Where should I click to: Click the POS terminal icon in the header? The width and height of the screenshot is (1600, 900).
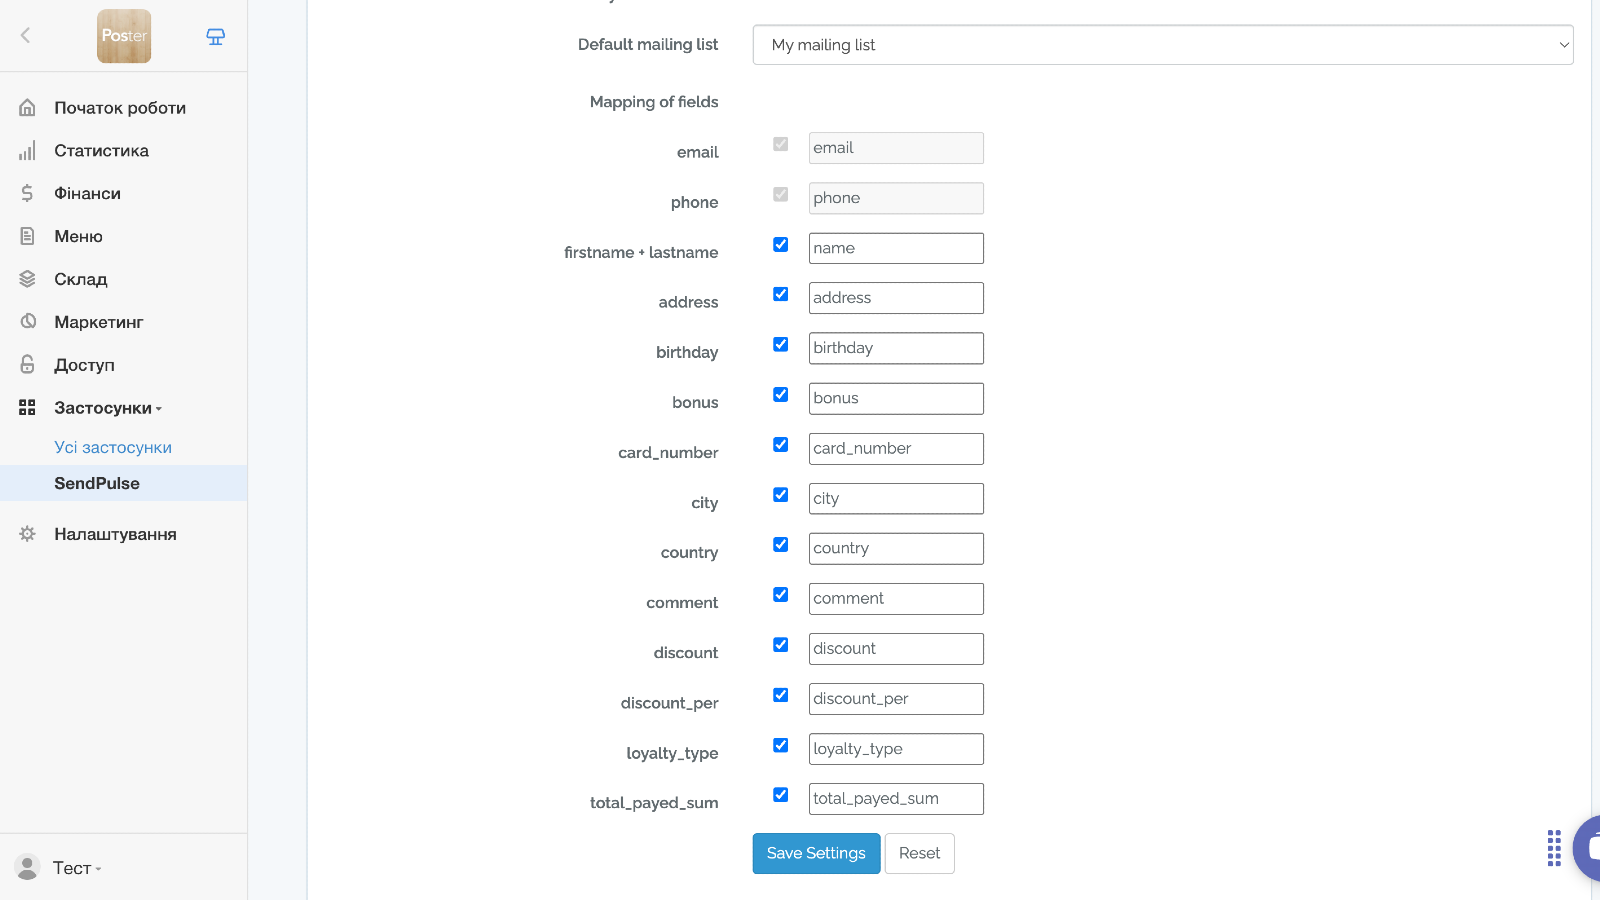[215, 37]
